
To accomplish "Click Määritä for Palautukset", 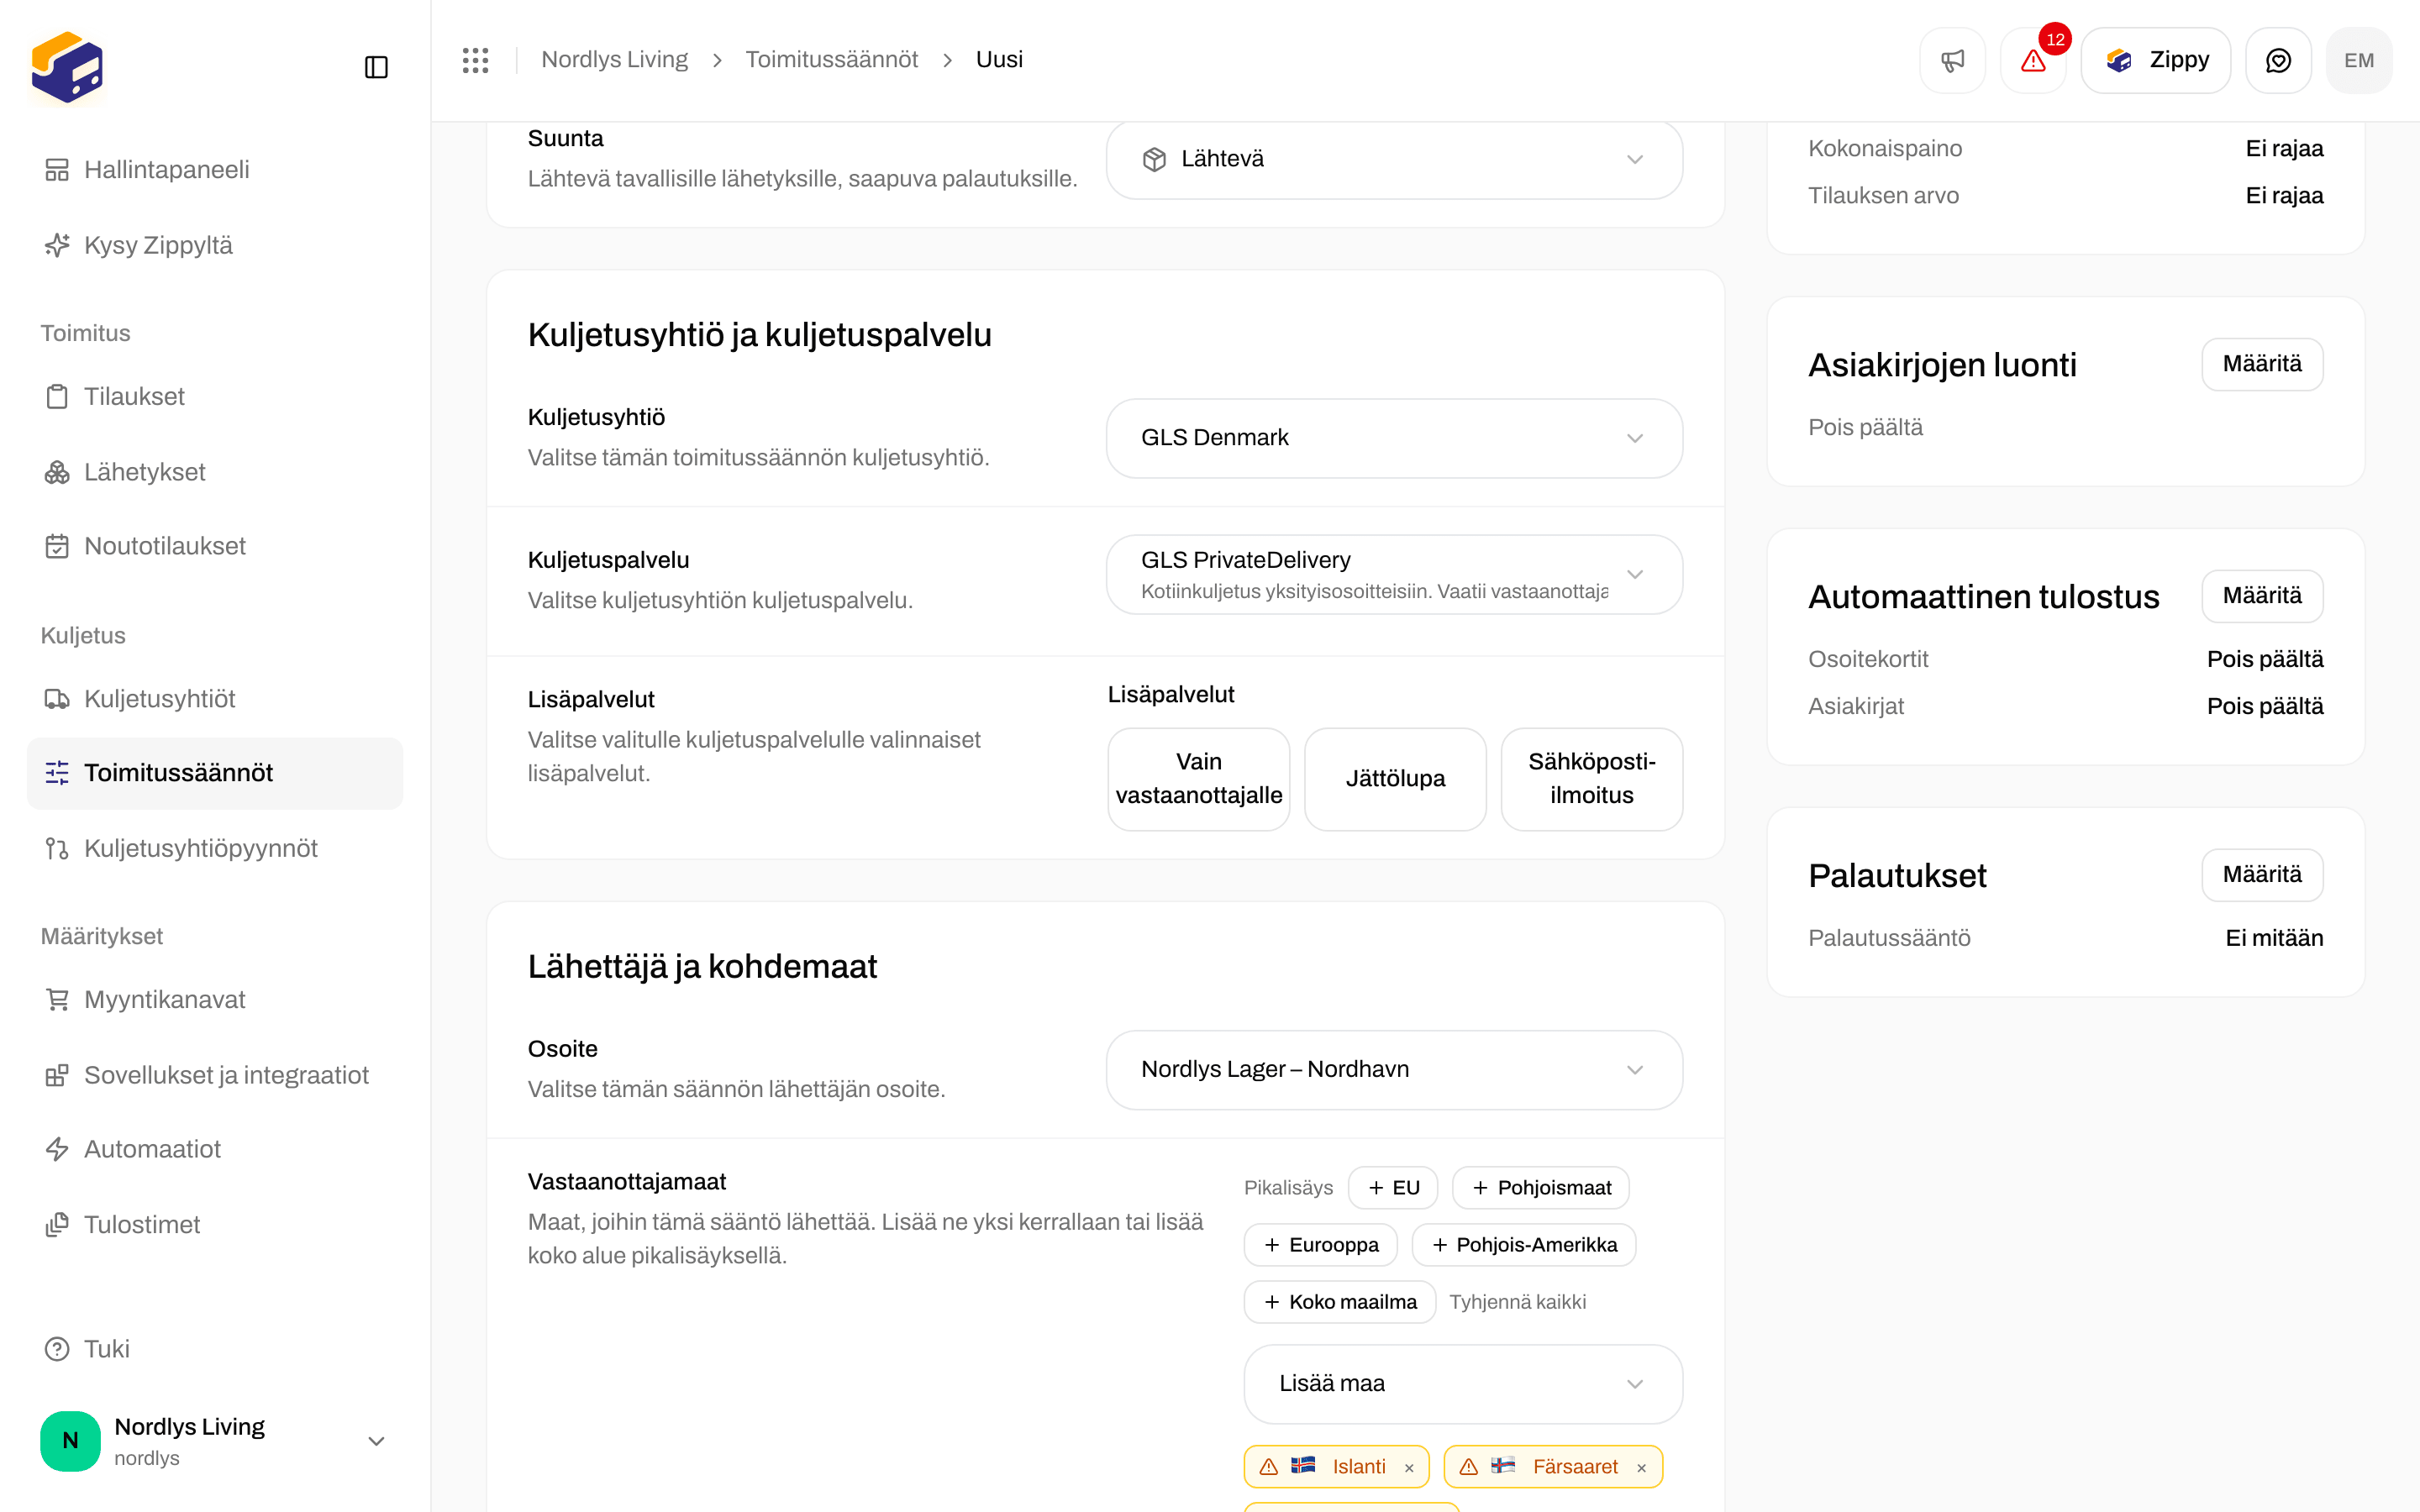I will click(x=2262, y=875).
